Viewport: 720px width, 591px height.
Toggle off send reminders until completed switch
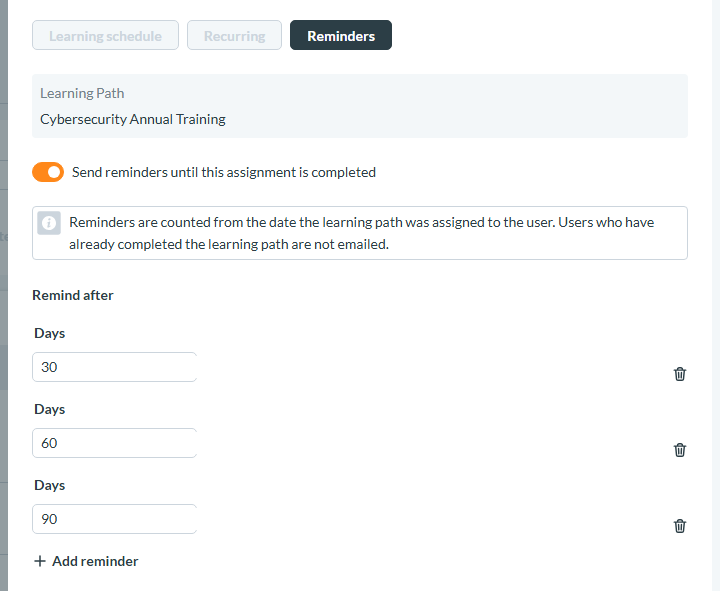tap(48, 172)
